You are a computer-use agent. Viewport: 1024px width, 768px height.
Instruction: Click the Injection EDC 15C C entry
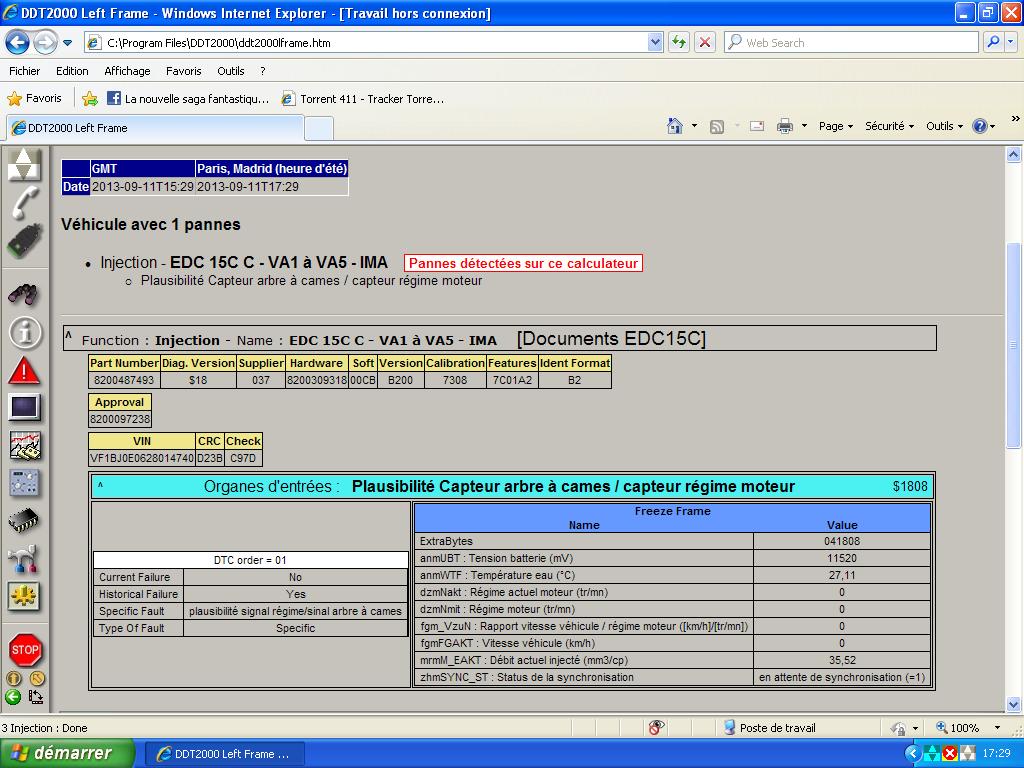point(244,263)
